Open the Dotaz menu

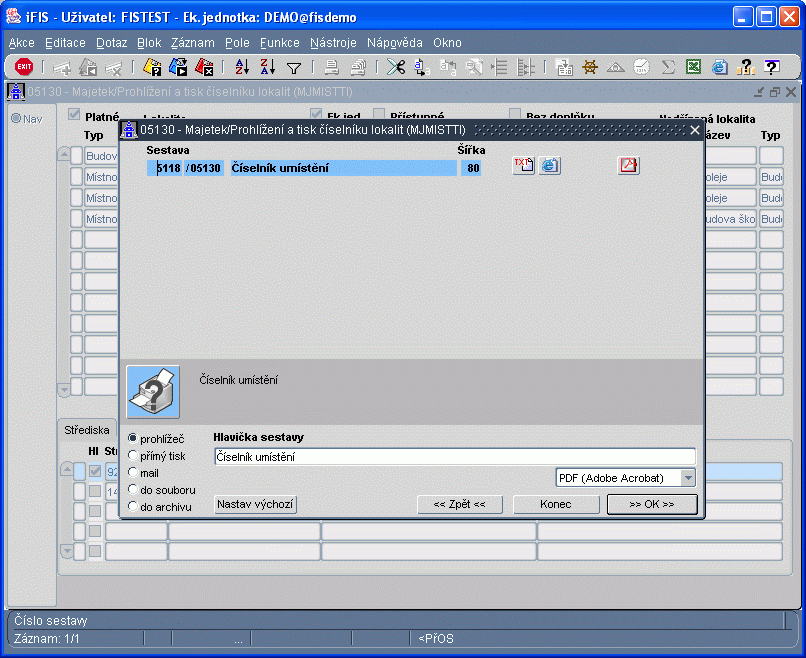112,43
